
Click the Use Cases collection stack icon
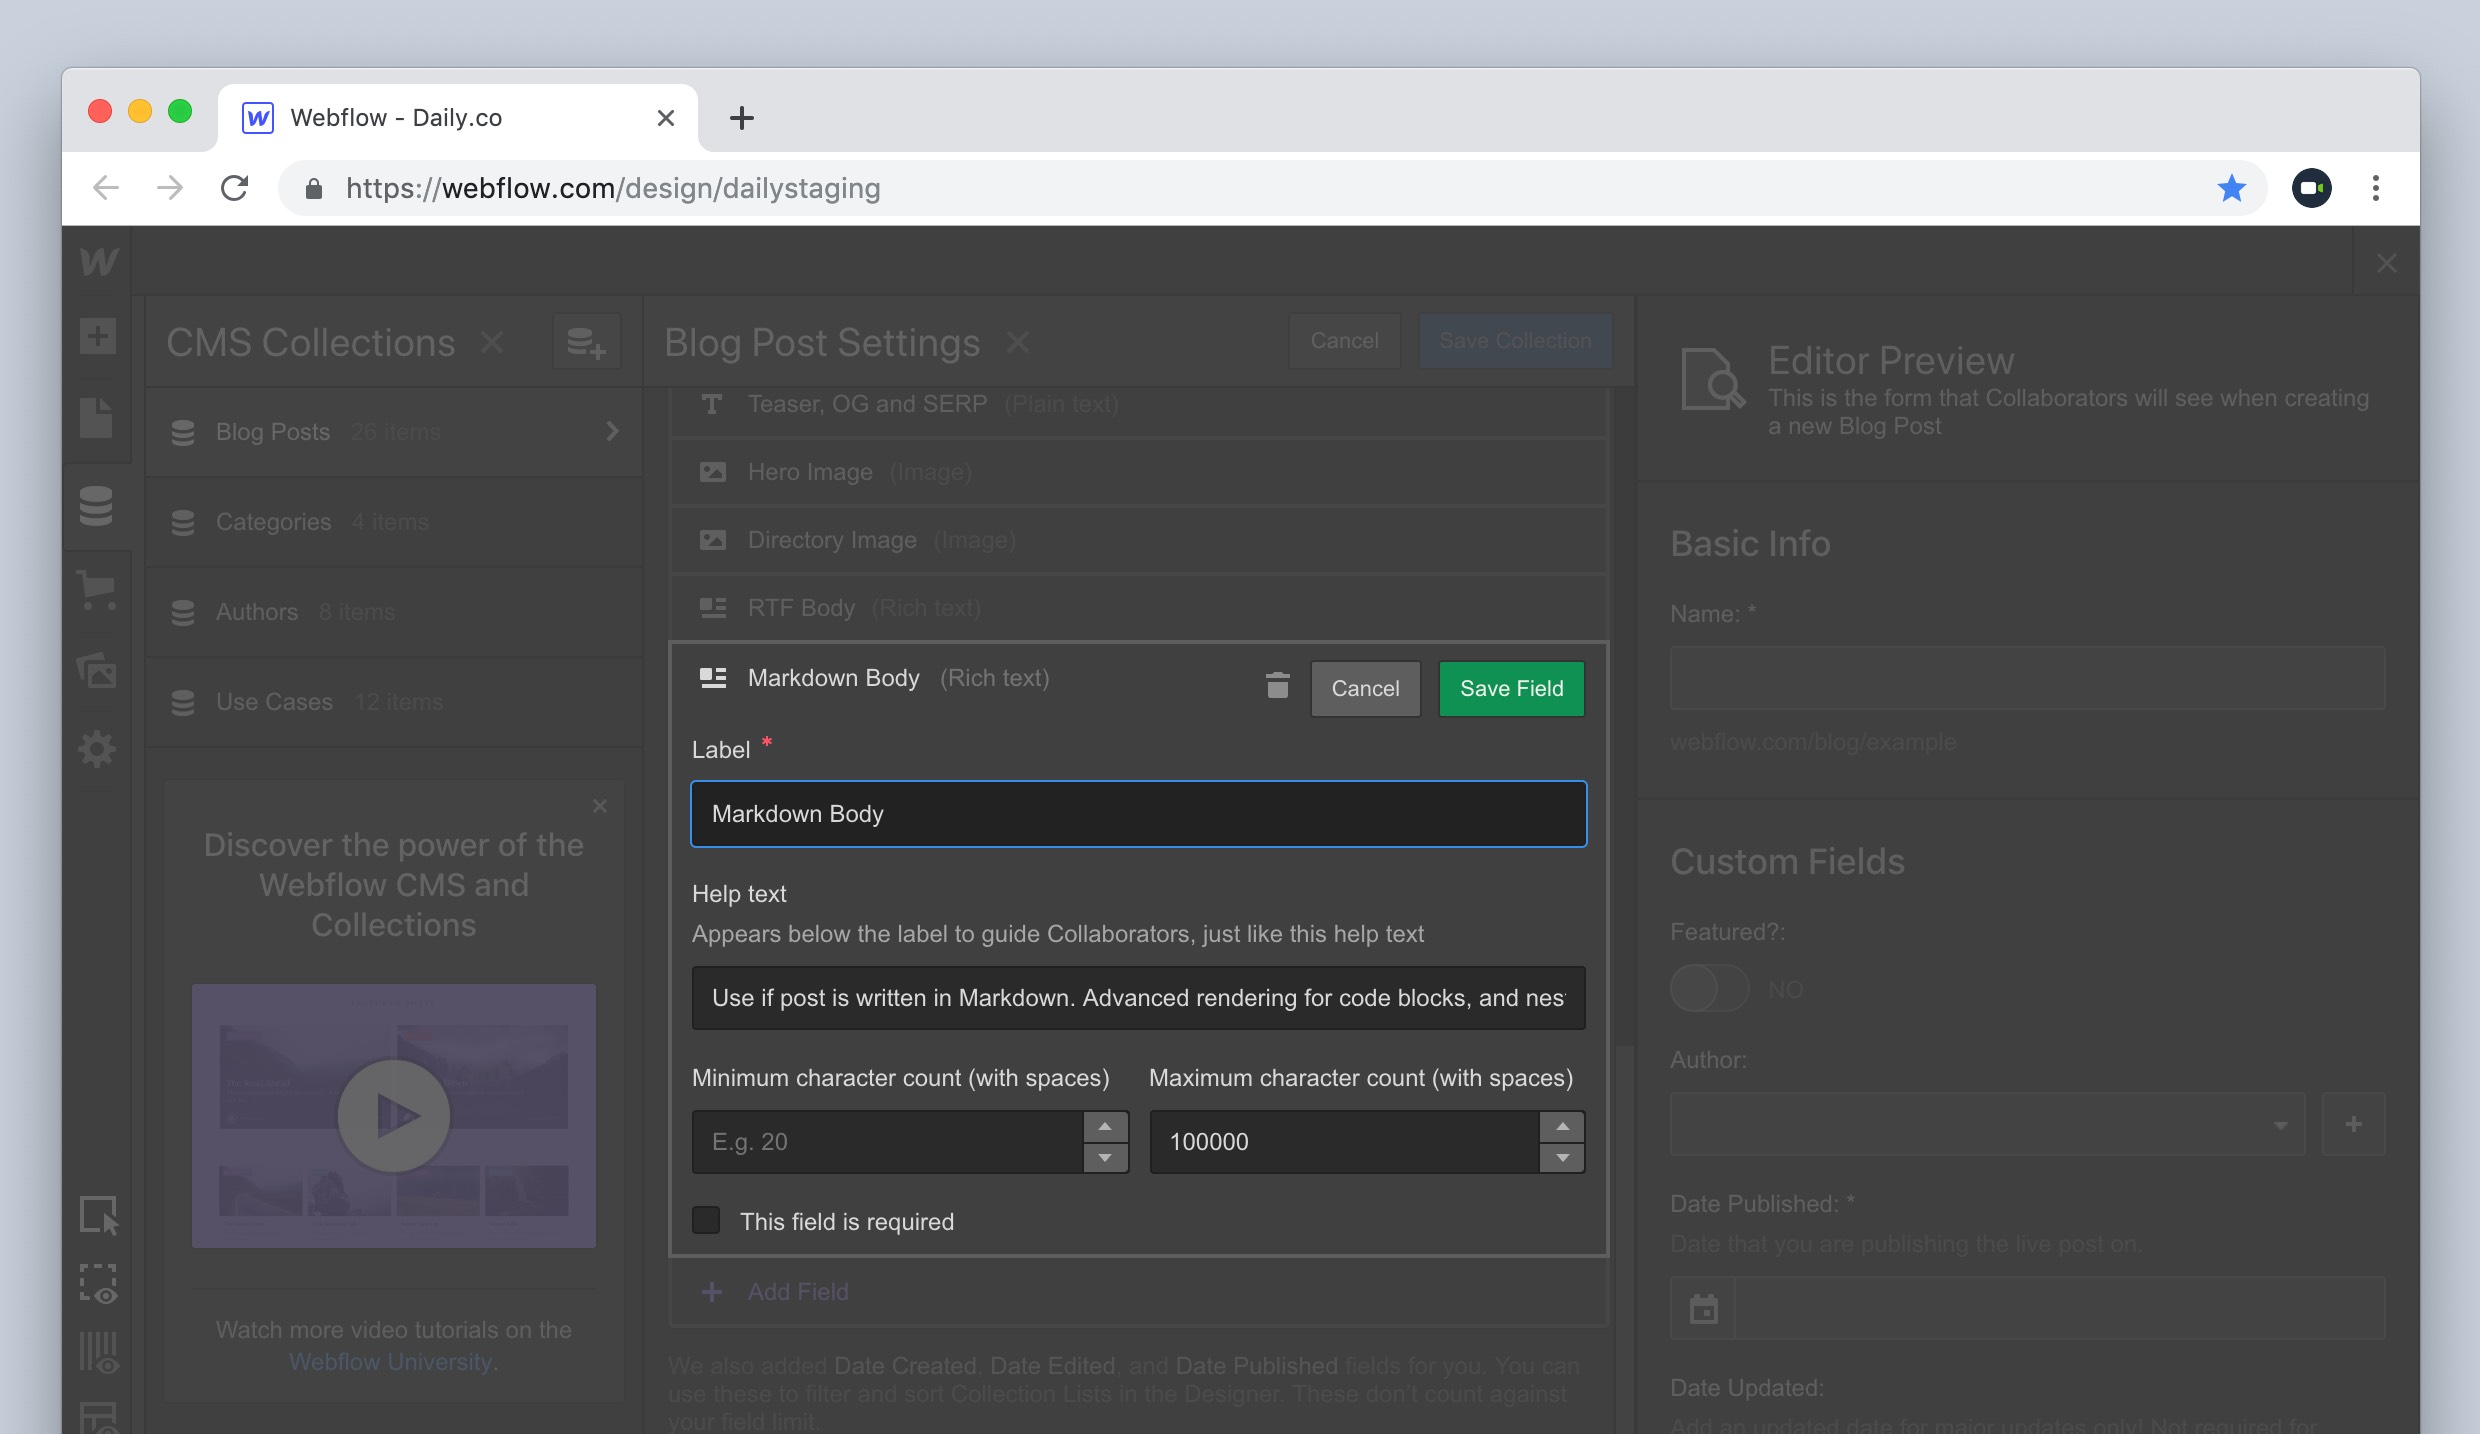tap(183, 702)
